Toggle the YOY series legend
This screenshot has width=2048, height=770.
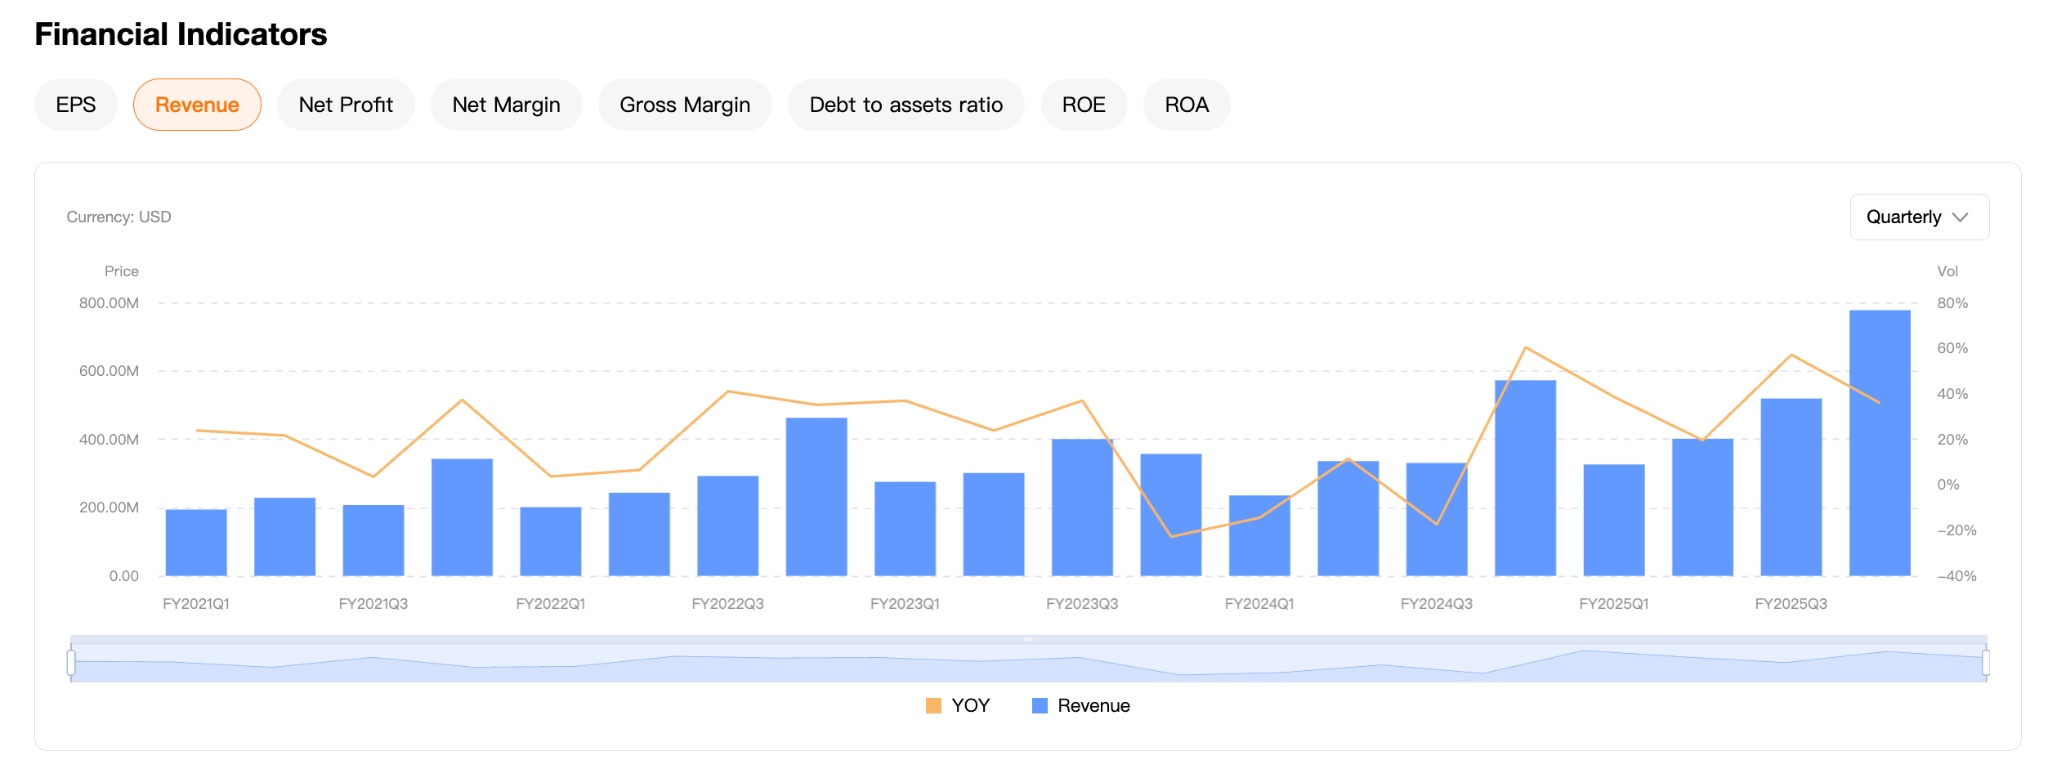click(x=970, y=706)
